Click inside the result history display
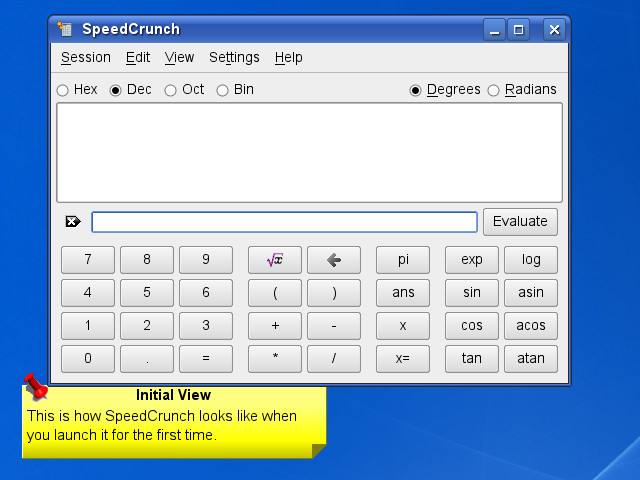 [x=309, y=153]
